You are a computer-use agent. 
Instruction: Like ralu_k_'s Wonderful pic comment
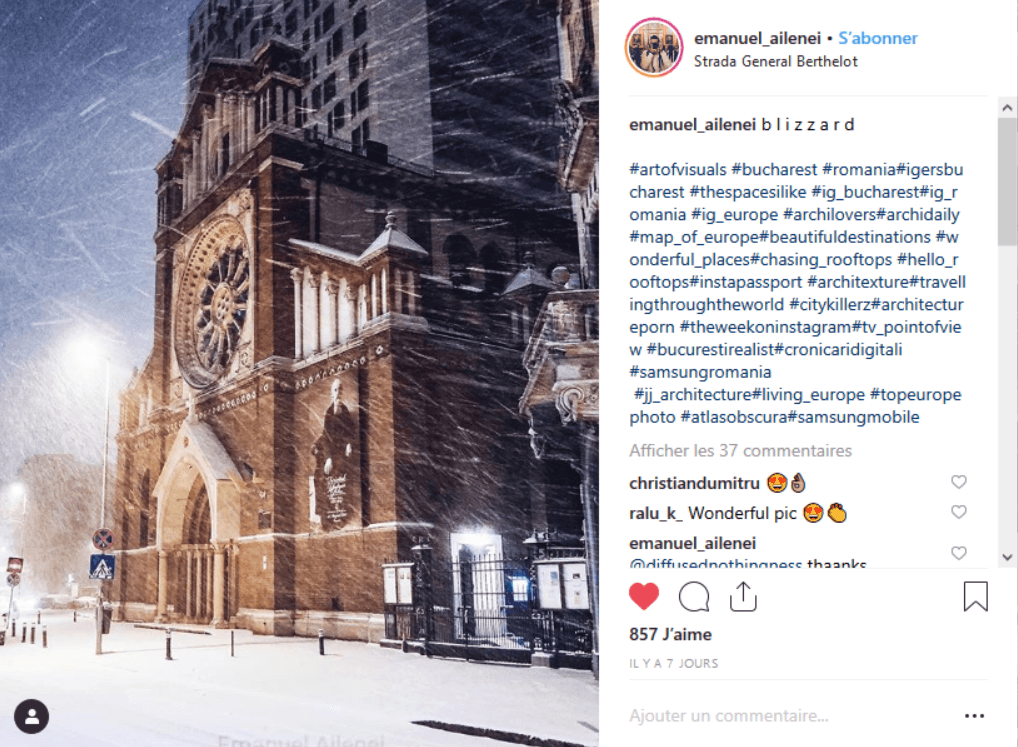(x=959, y=511)
